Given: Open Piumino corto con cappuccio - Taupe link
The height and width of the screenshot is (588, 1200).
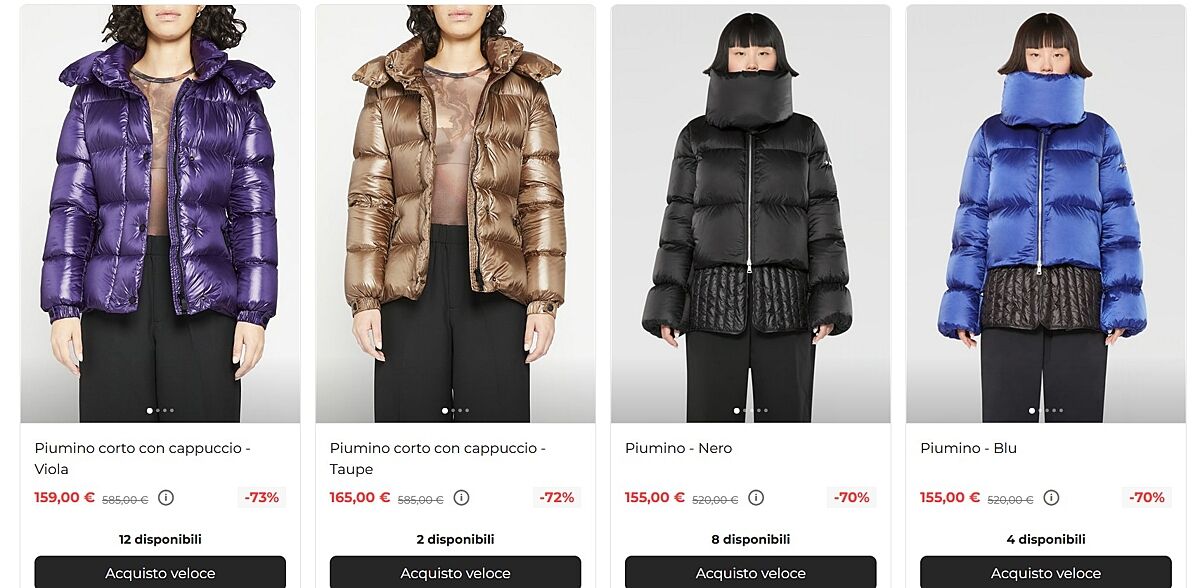Looking at the screenshot, I should [438, 459].
